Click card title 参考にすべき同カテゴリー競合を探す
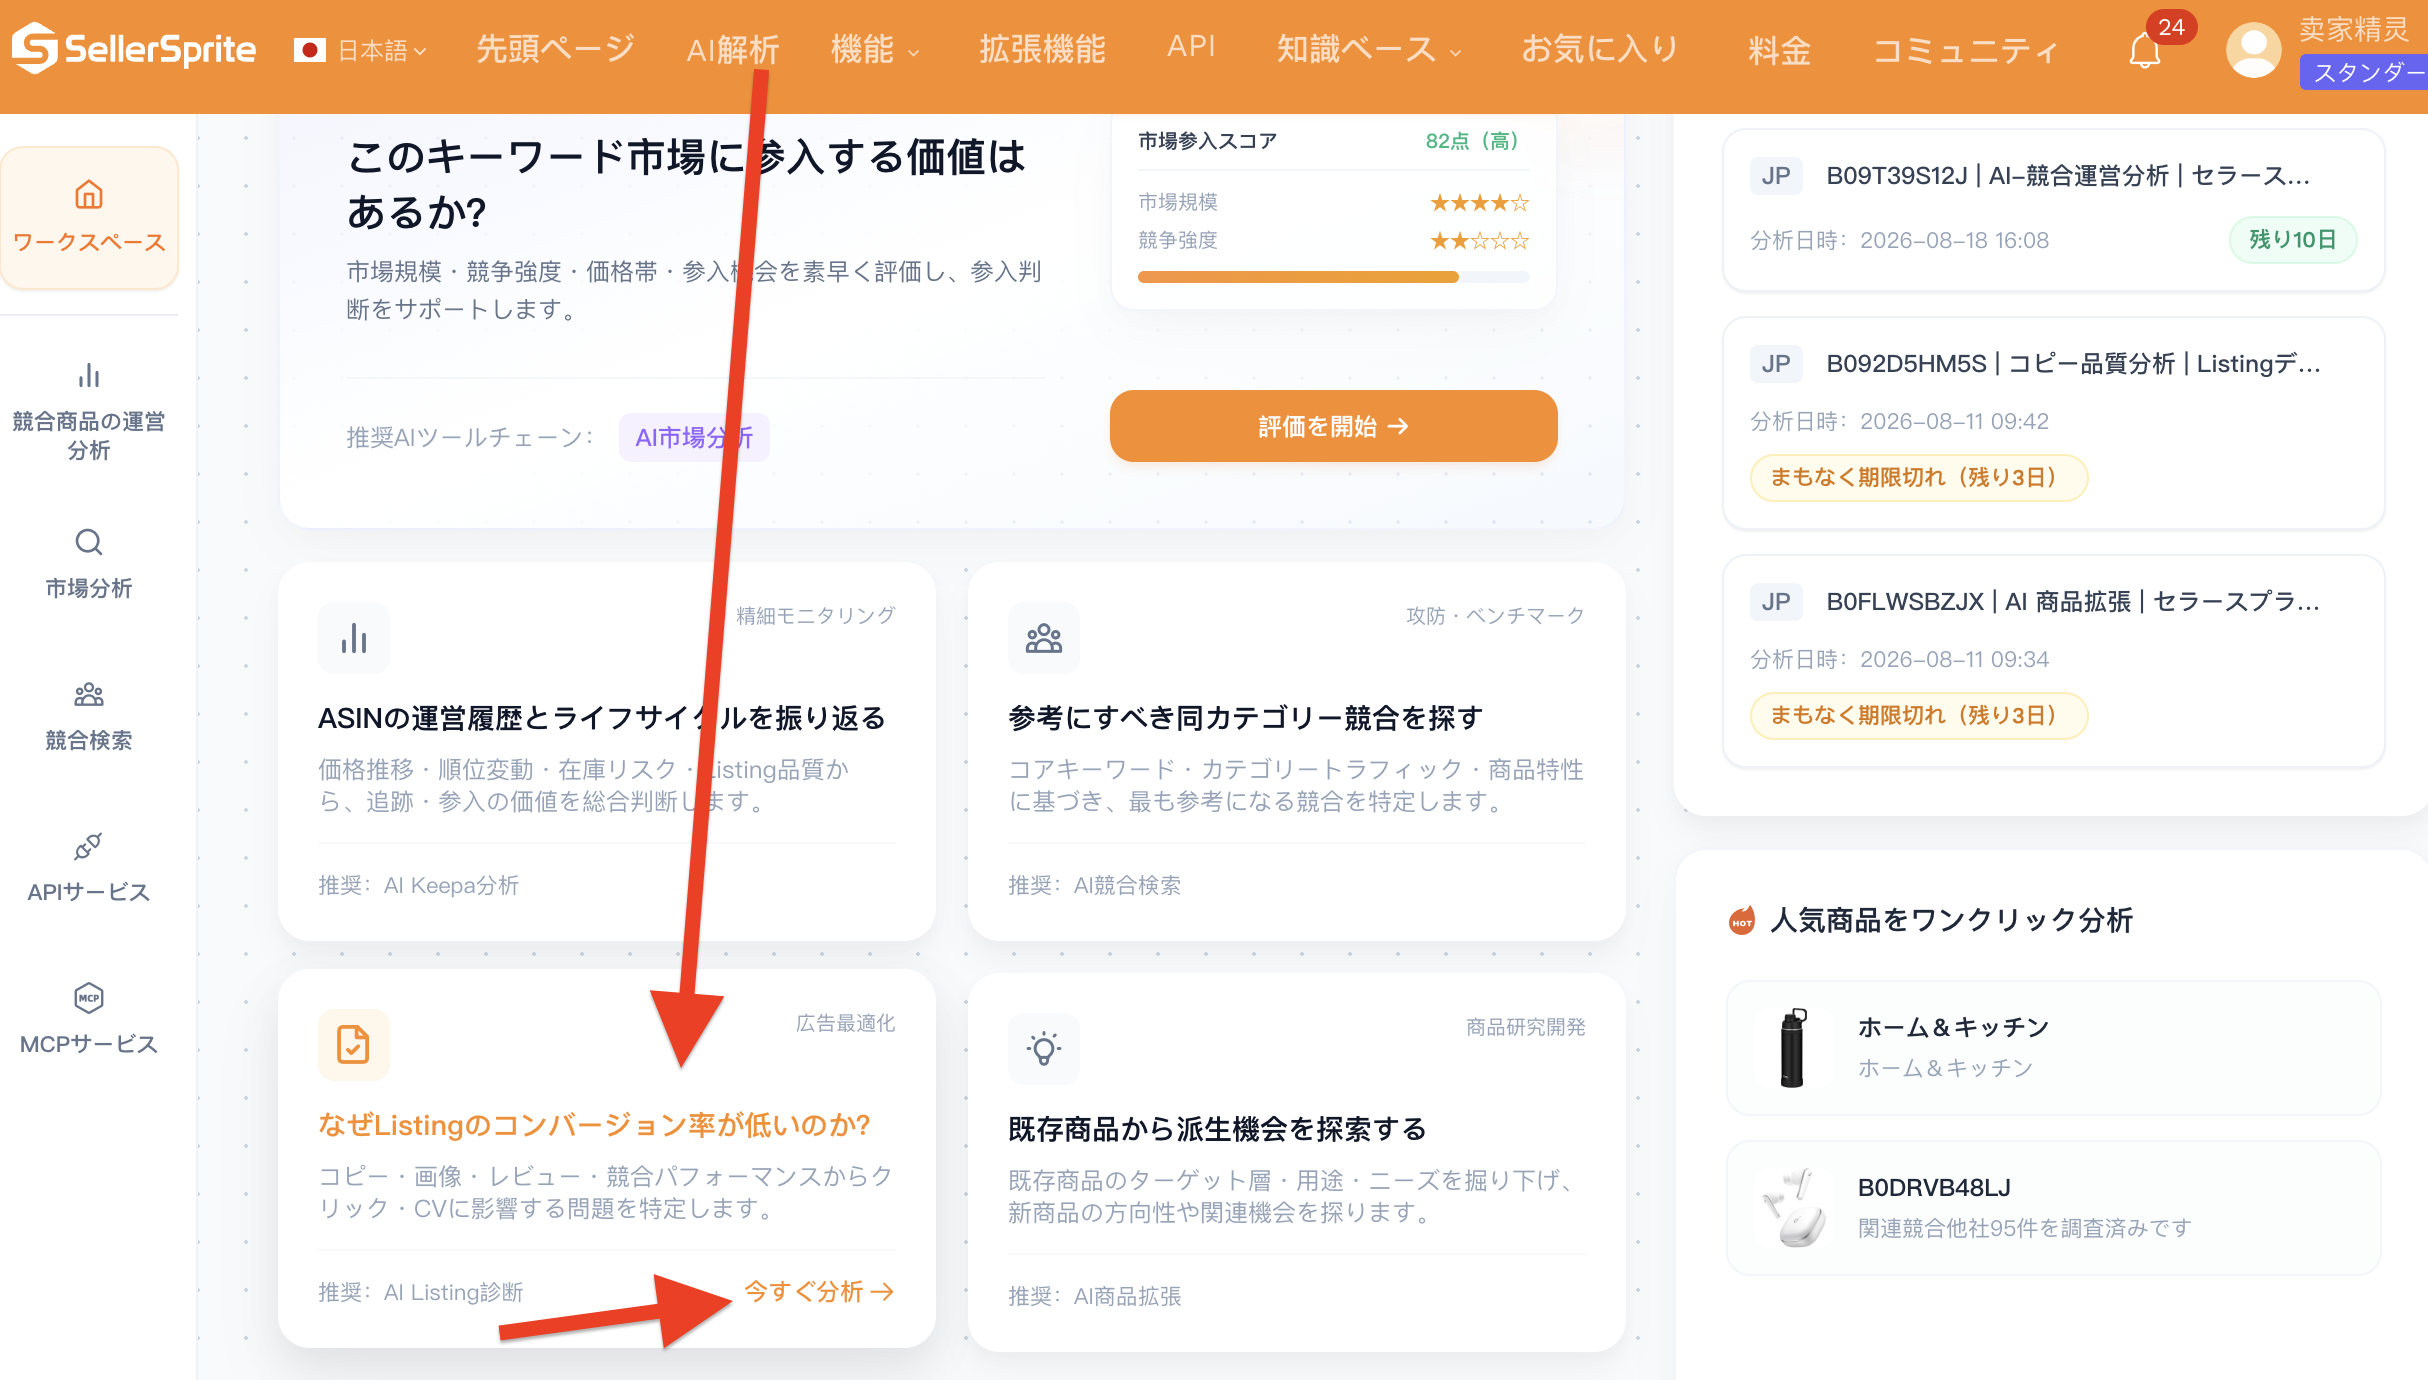2428x1380 pixels. pos(1245,718)
